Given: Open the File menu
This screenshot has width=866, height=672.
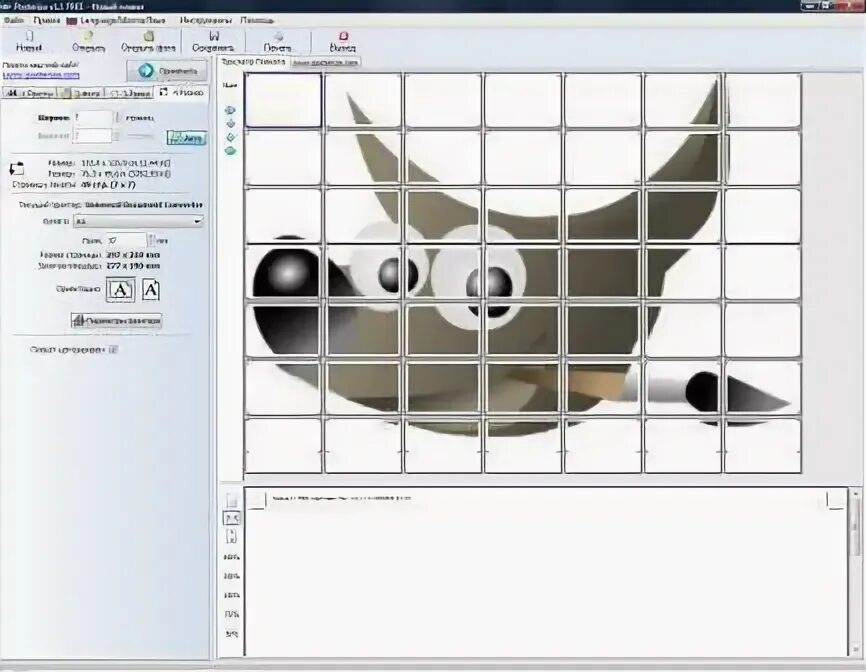Looking at the screenshot, I should (14, 20).
